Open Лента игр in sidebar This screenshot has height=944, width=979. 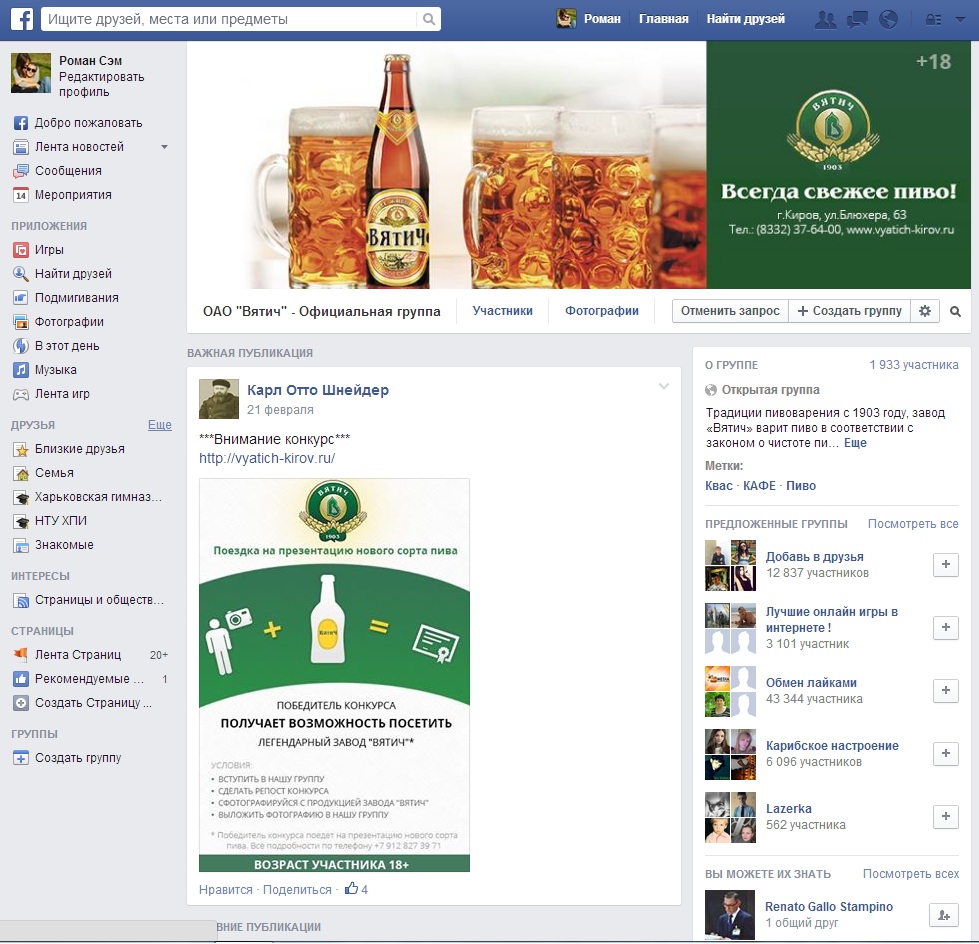click(52, 394)
